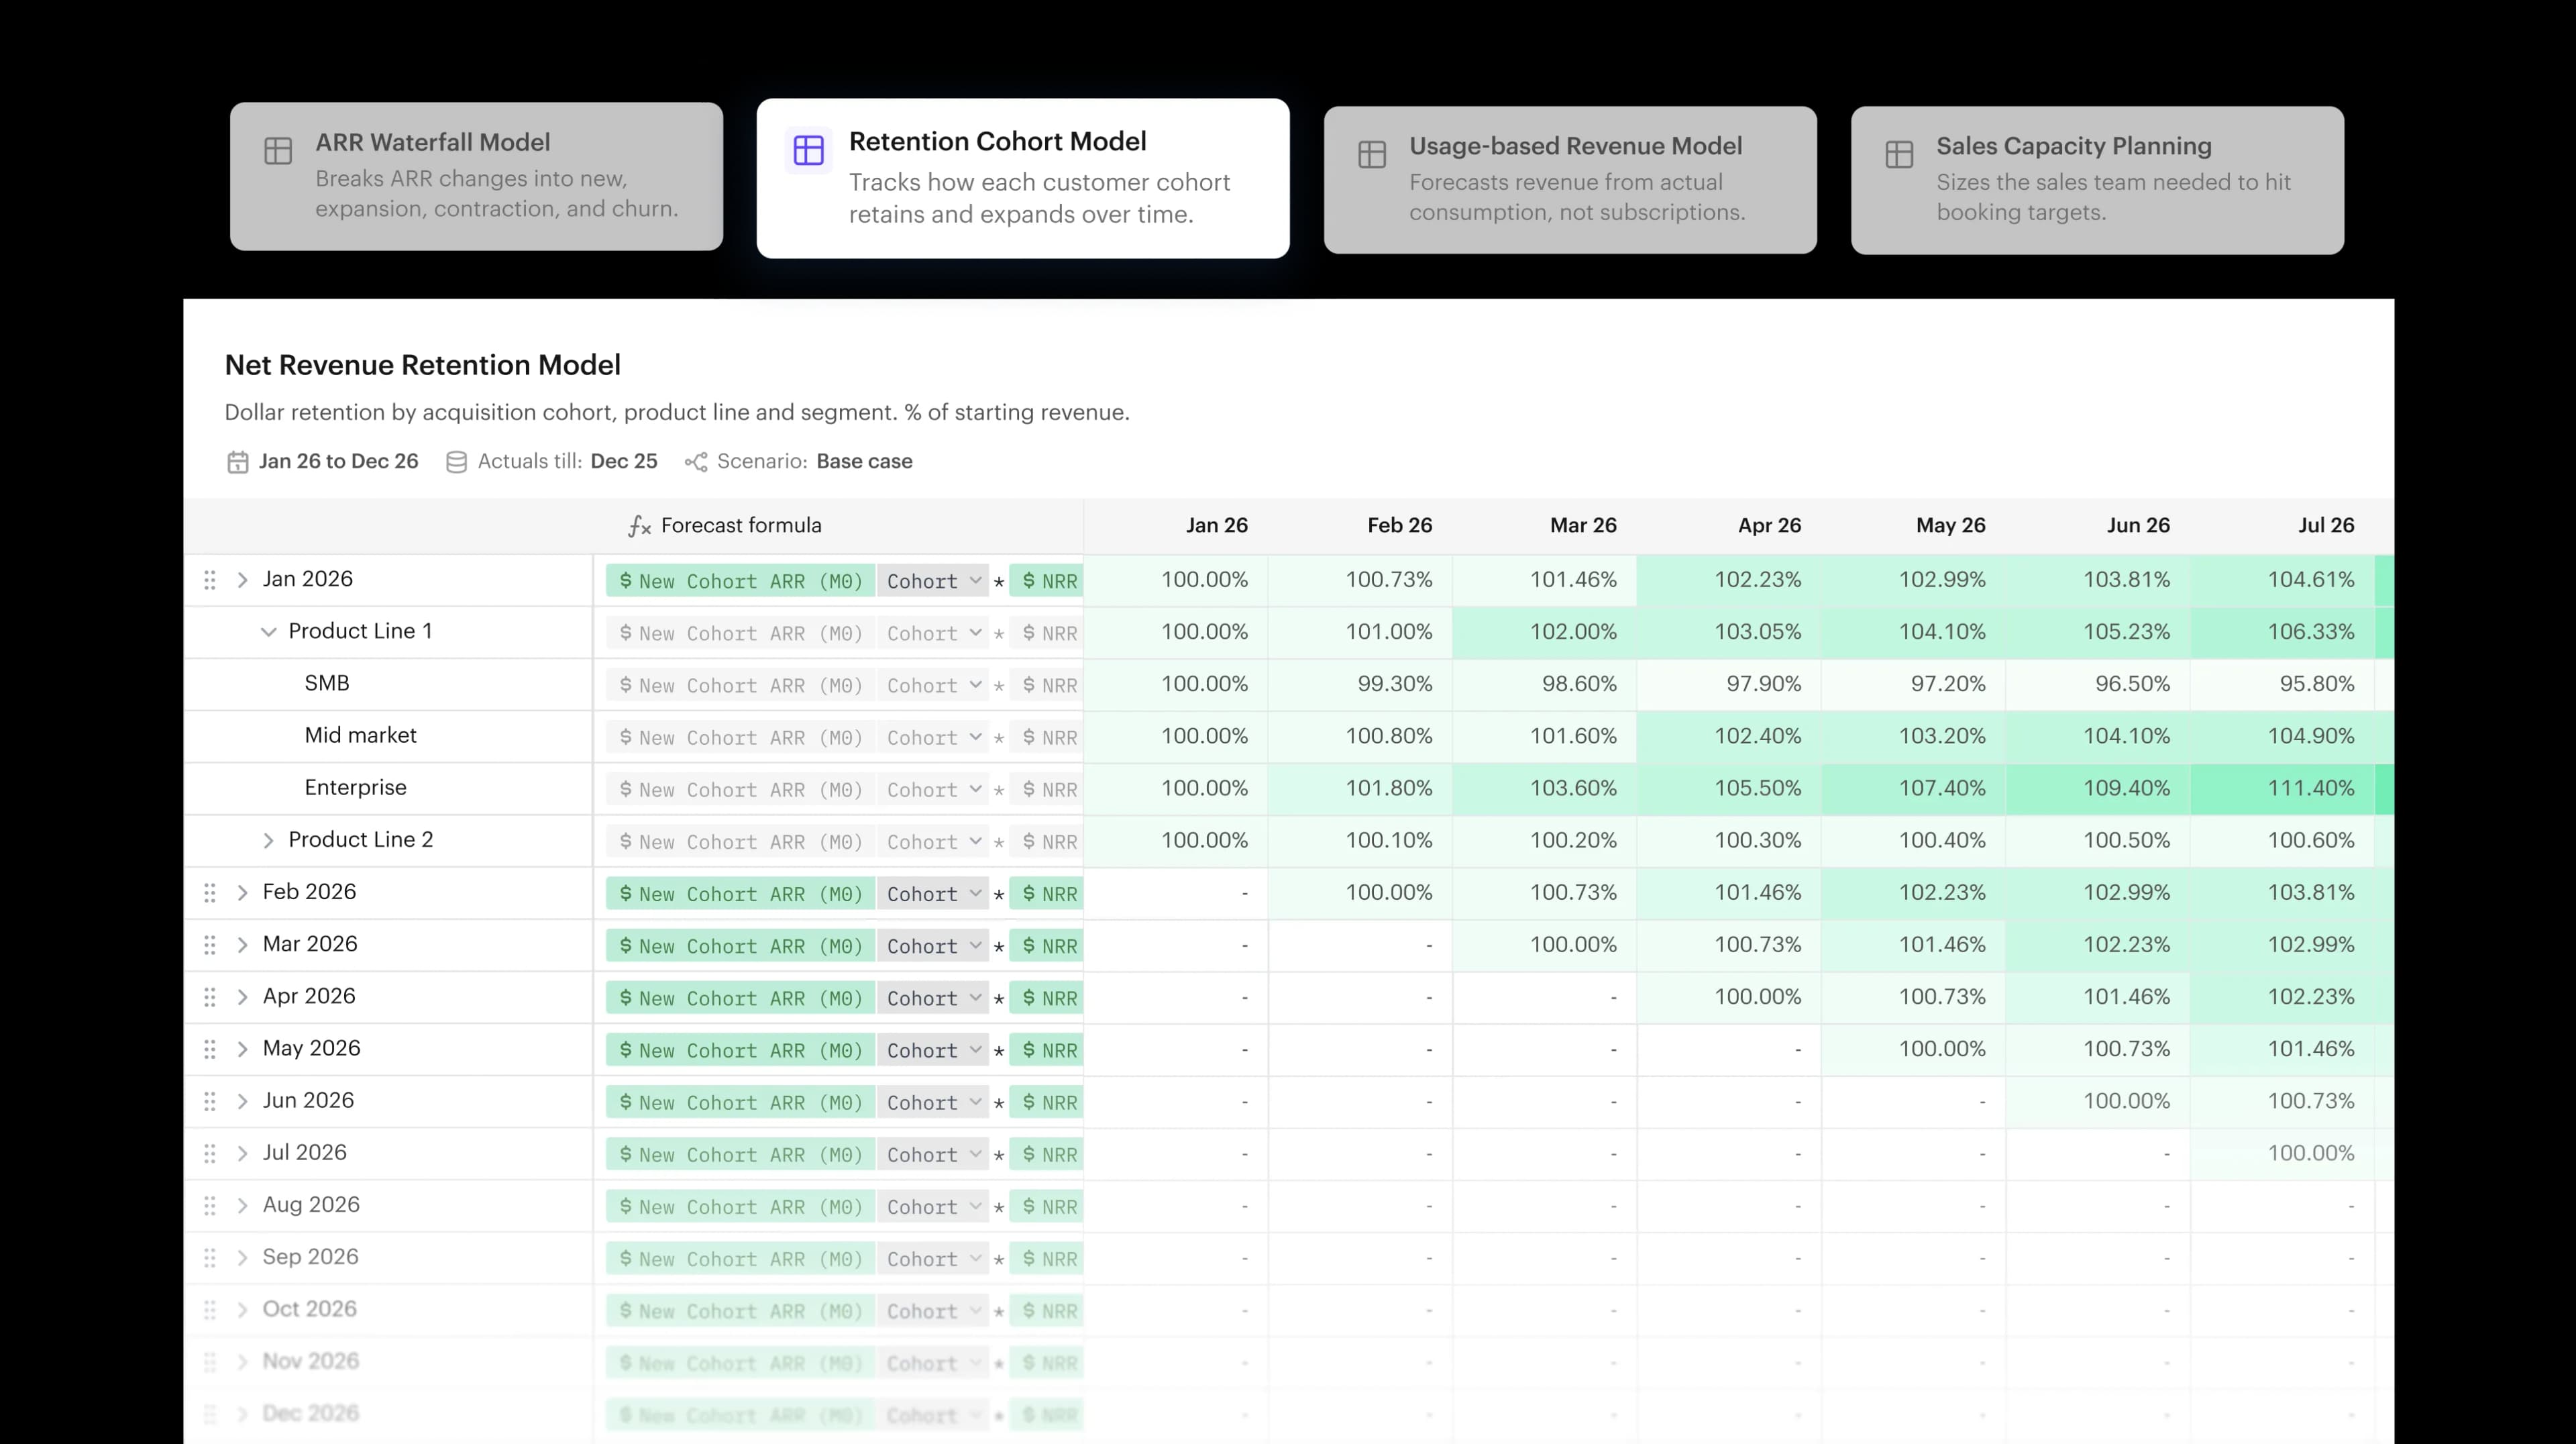Collapse the Product Line 1 group
Image resolution: width=2576 pixels, height=1444 pixels.
point(268,632)
